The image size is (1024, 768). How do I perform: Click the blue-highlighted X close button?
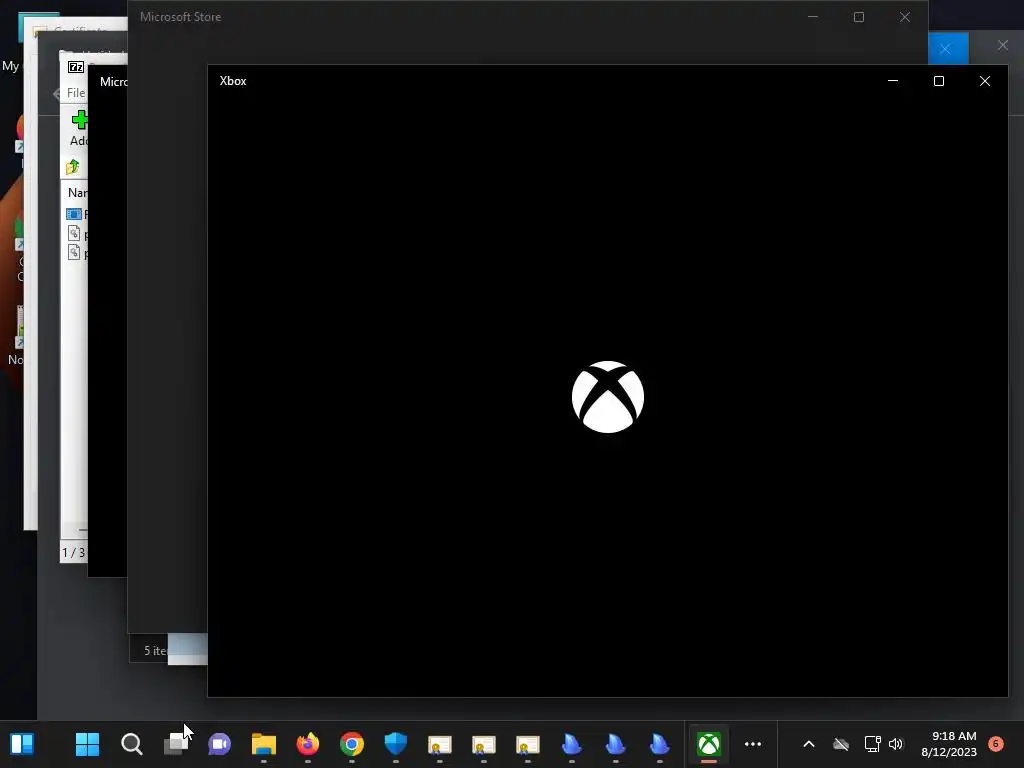[946, 49]
